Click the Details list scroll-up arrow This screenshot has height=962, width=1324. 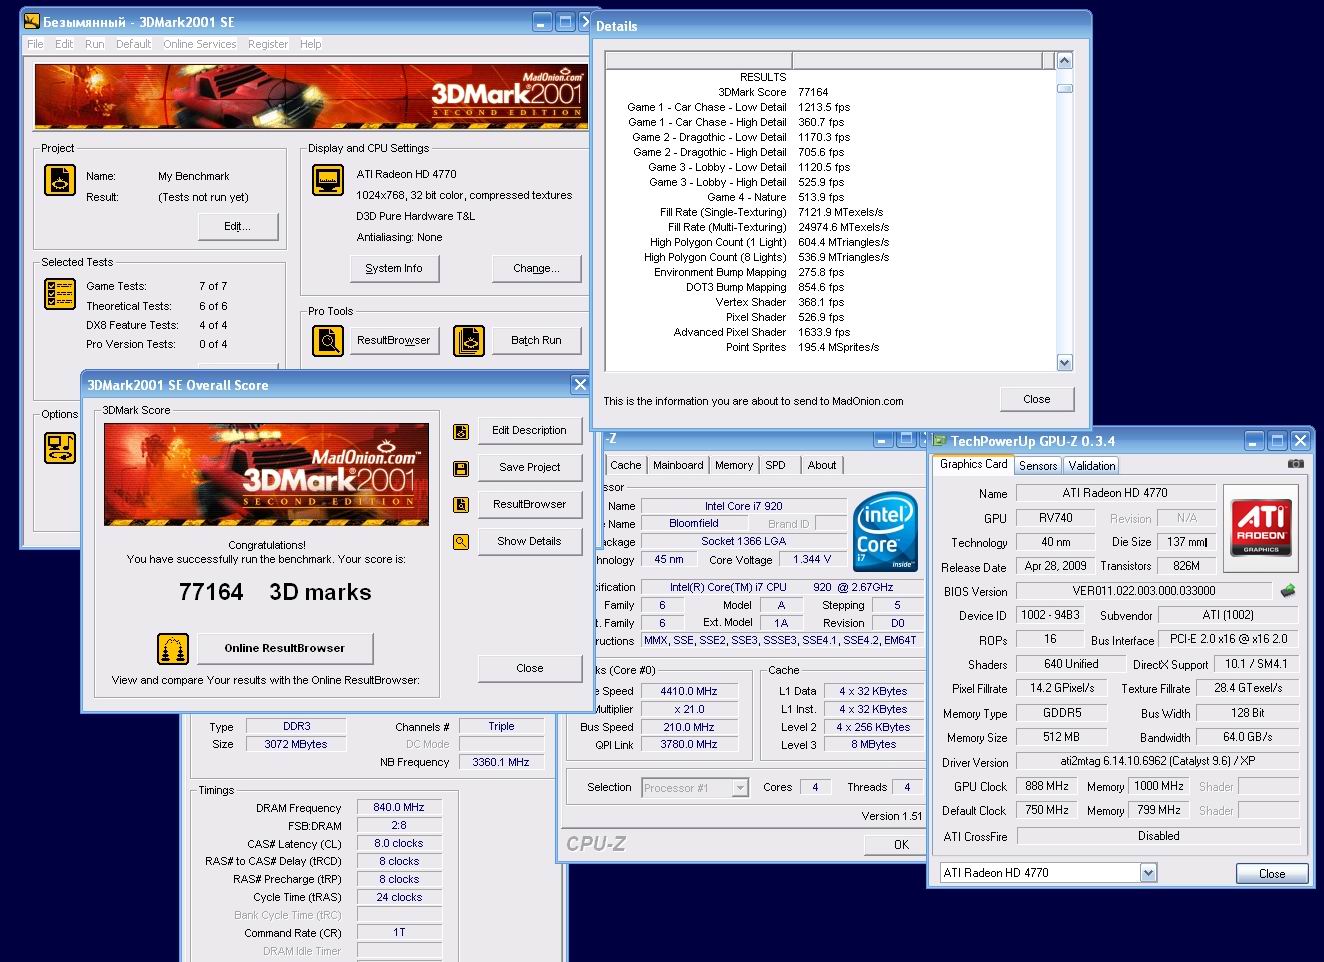pos(1064,61)
